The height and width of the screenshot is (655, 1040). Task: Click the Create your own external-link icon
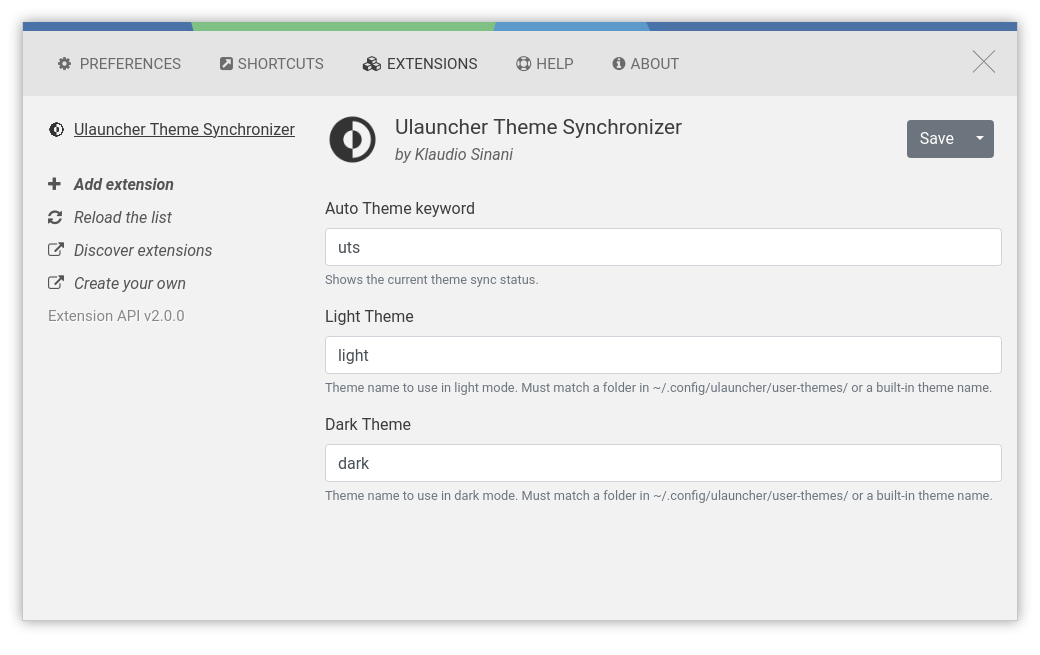pyautogui.click(x=56, y=283)
